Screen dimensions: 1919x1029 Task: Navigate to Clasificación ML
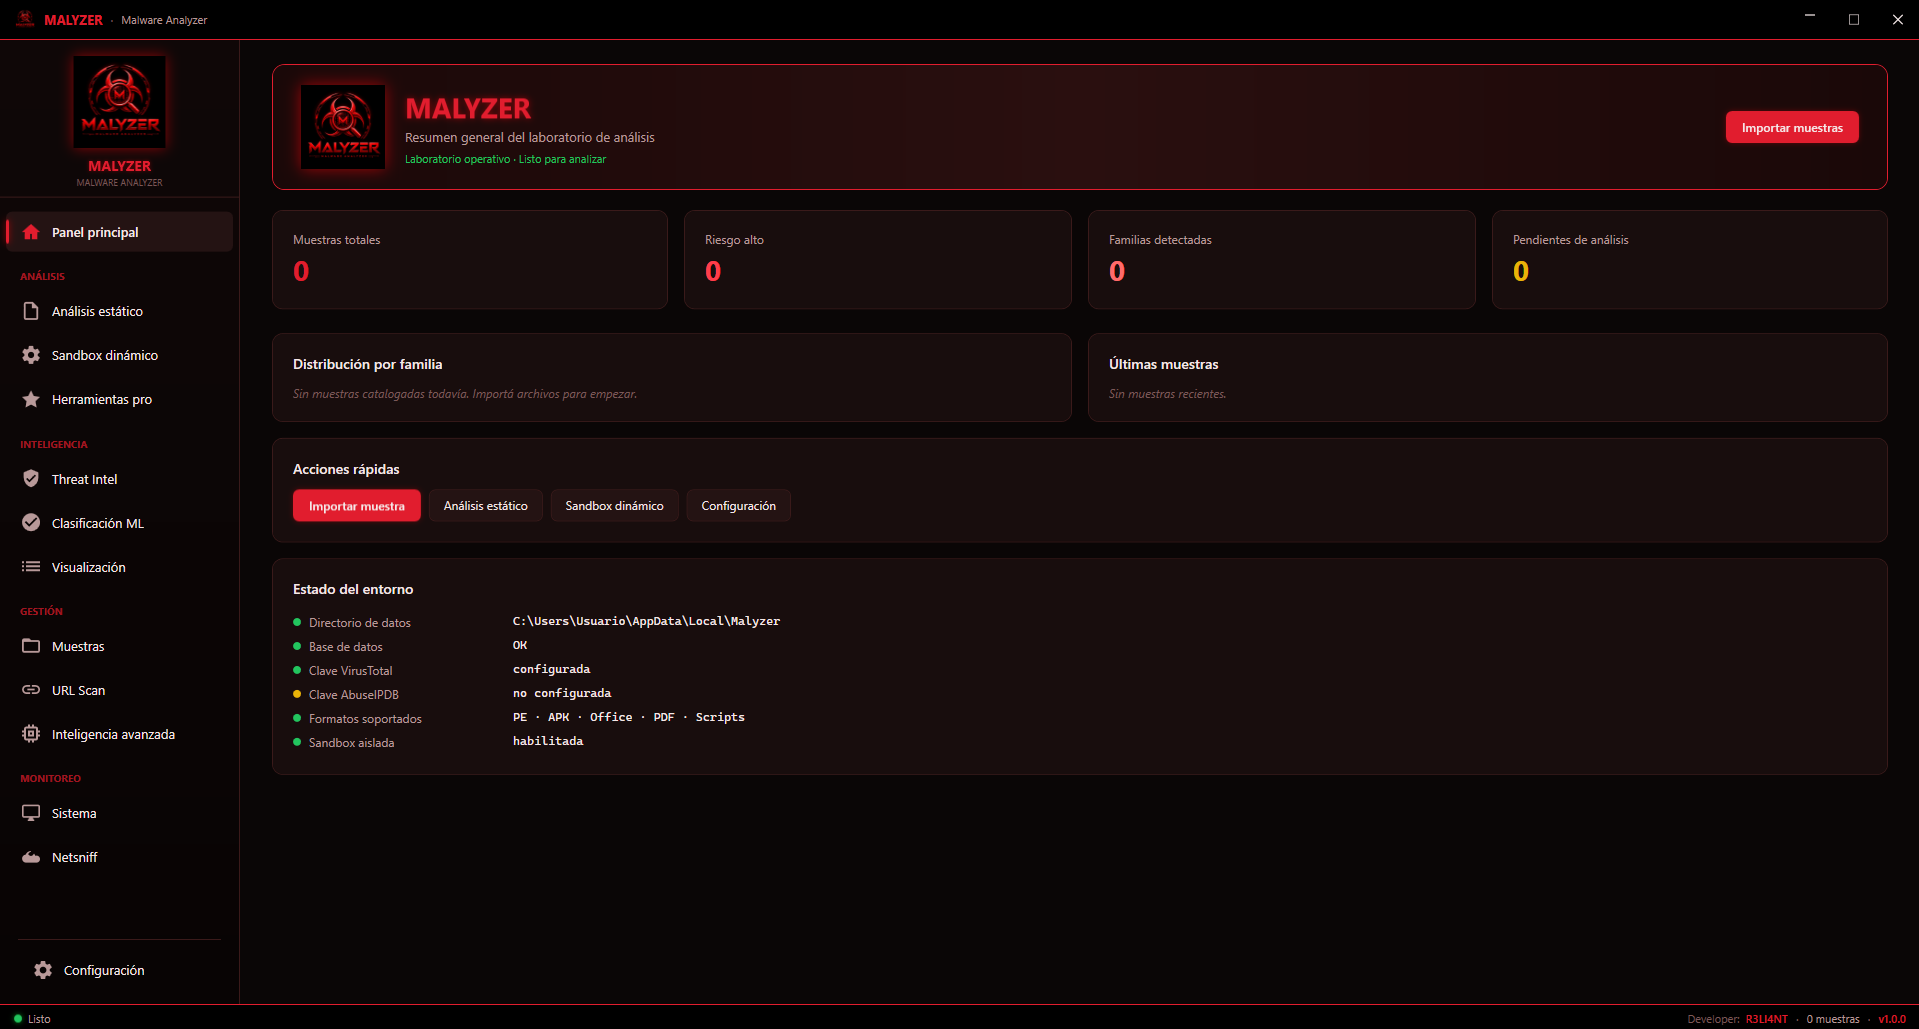point(119,523)
